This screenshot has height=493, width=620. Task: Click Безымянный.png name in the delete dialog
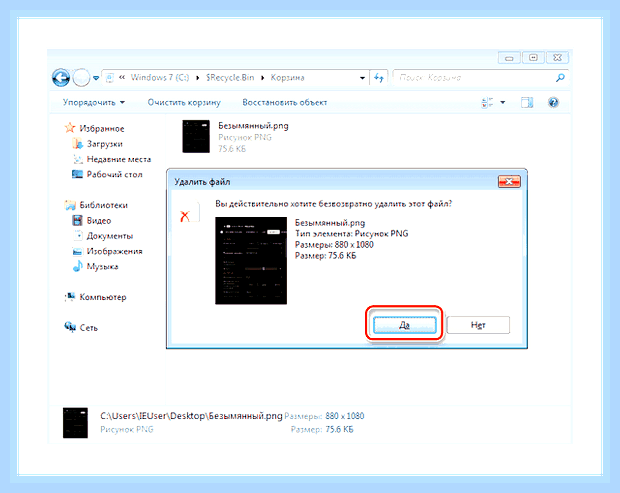[x=330, y=223]
